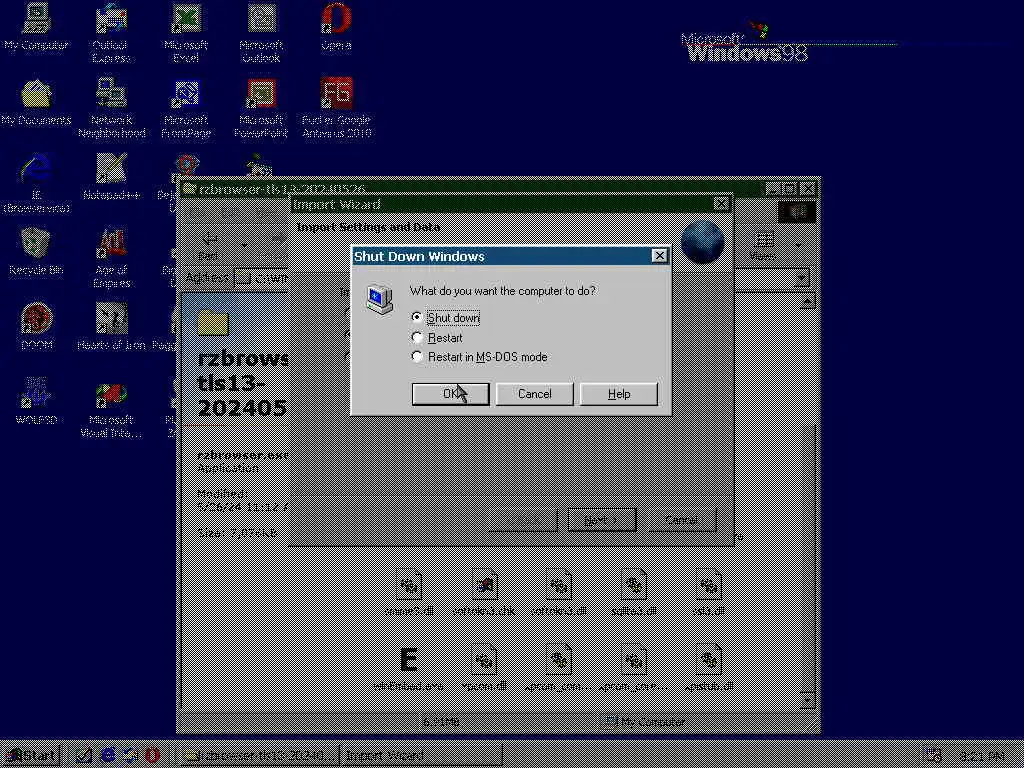This screenshot has height=768, width=1024.
Task: Open Help in Shut Down Windows dialog
Action: 618,394
